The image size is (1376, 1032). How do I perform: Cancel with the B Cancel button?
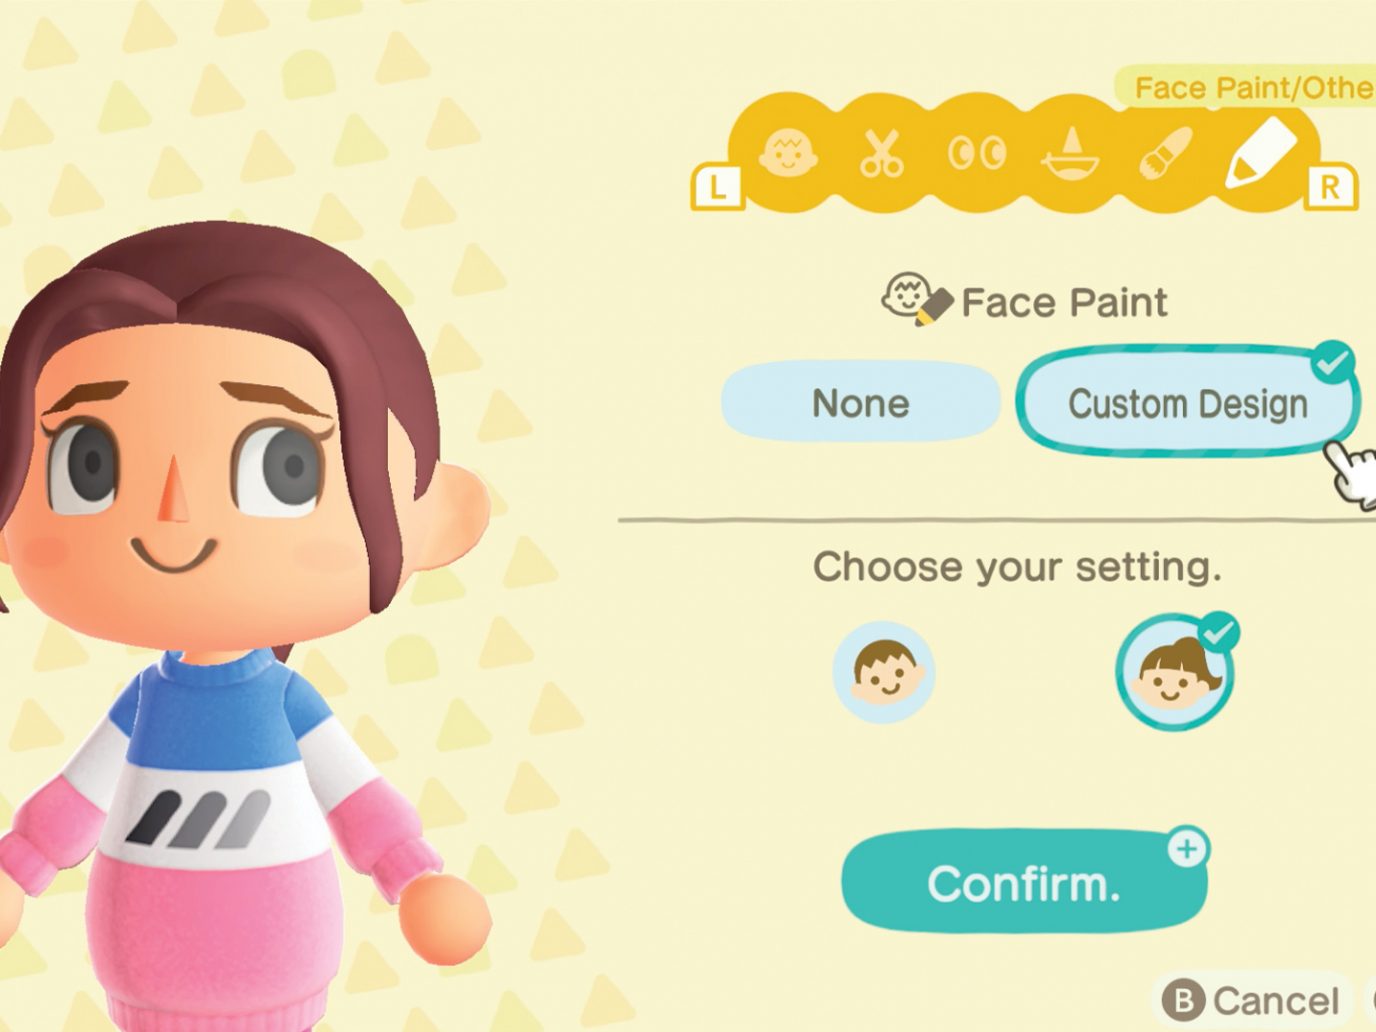click(x=1251, y=1000)
